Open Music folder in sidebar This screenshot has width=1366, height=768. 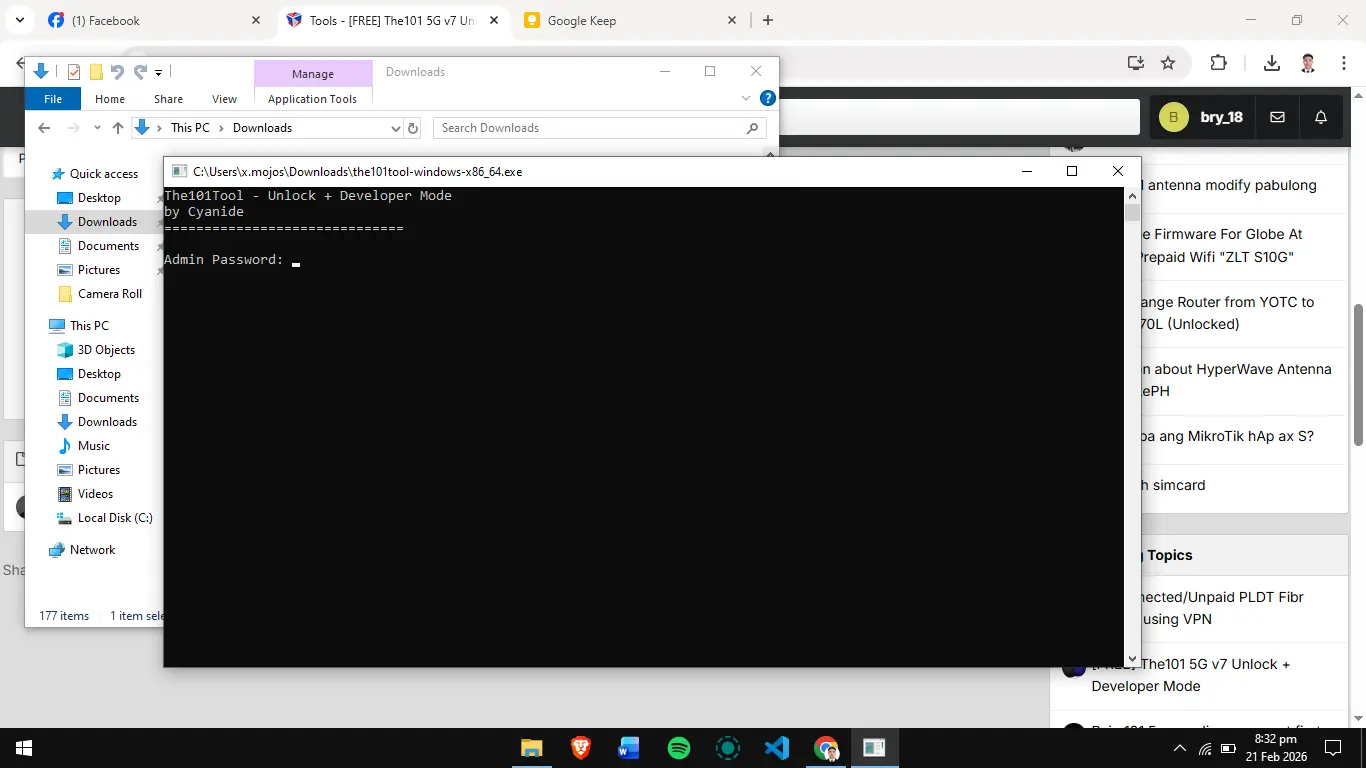tap(94, 446)
